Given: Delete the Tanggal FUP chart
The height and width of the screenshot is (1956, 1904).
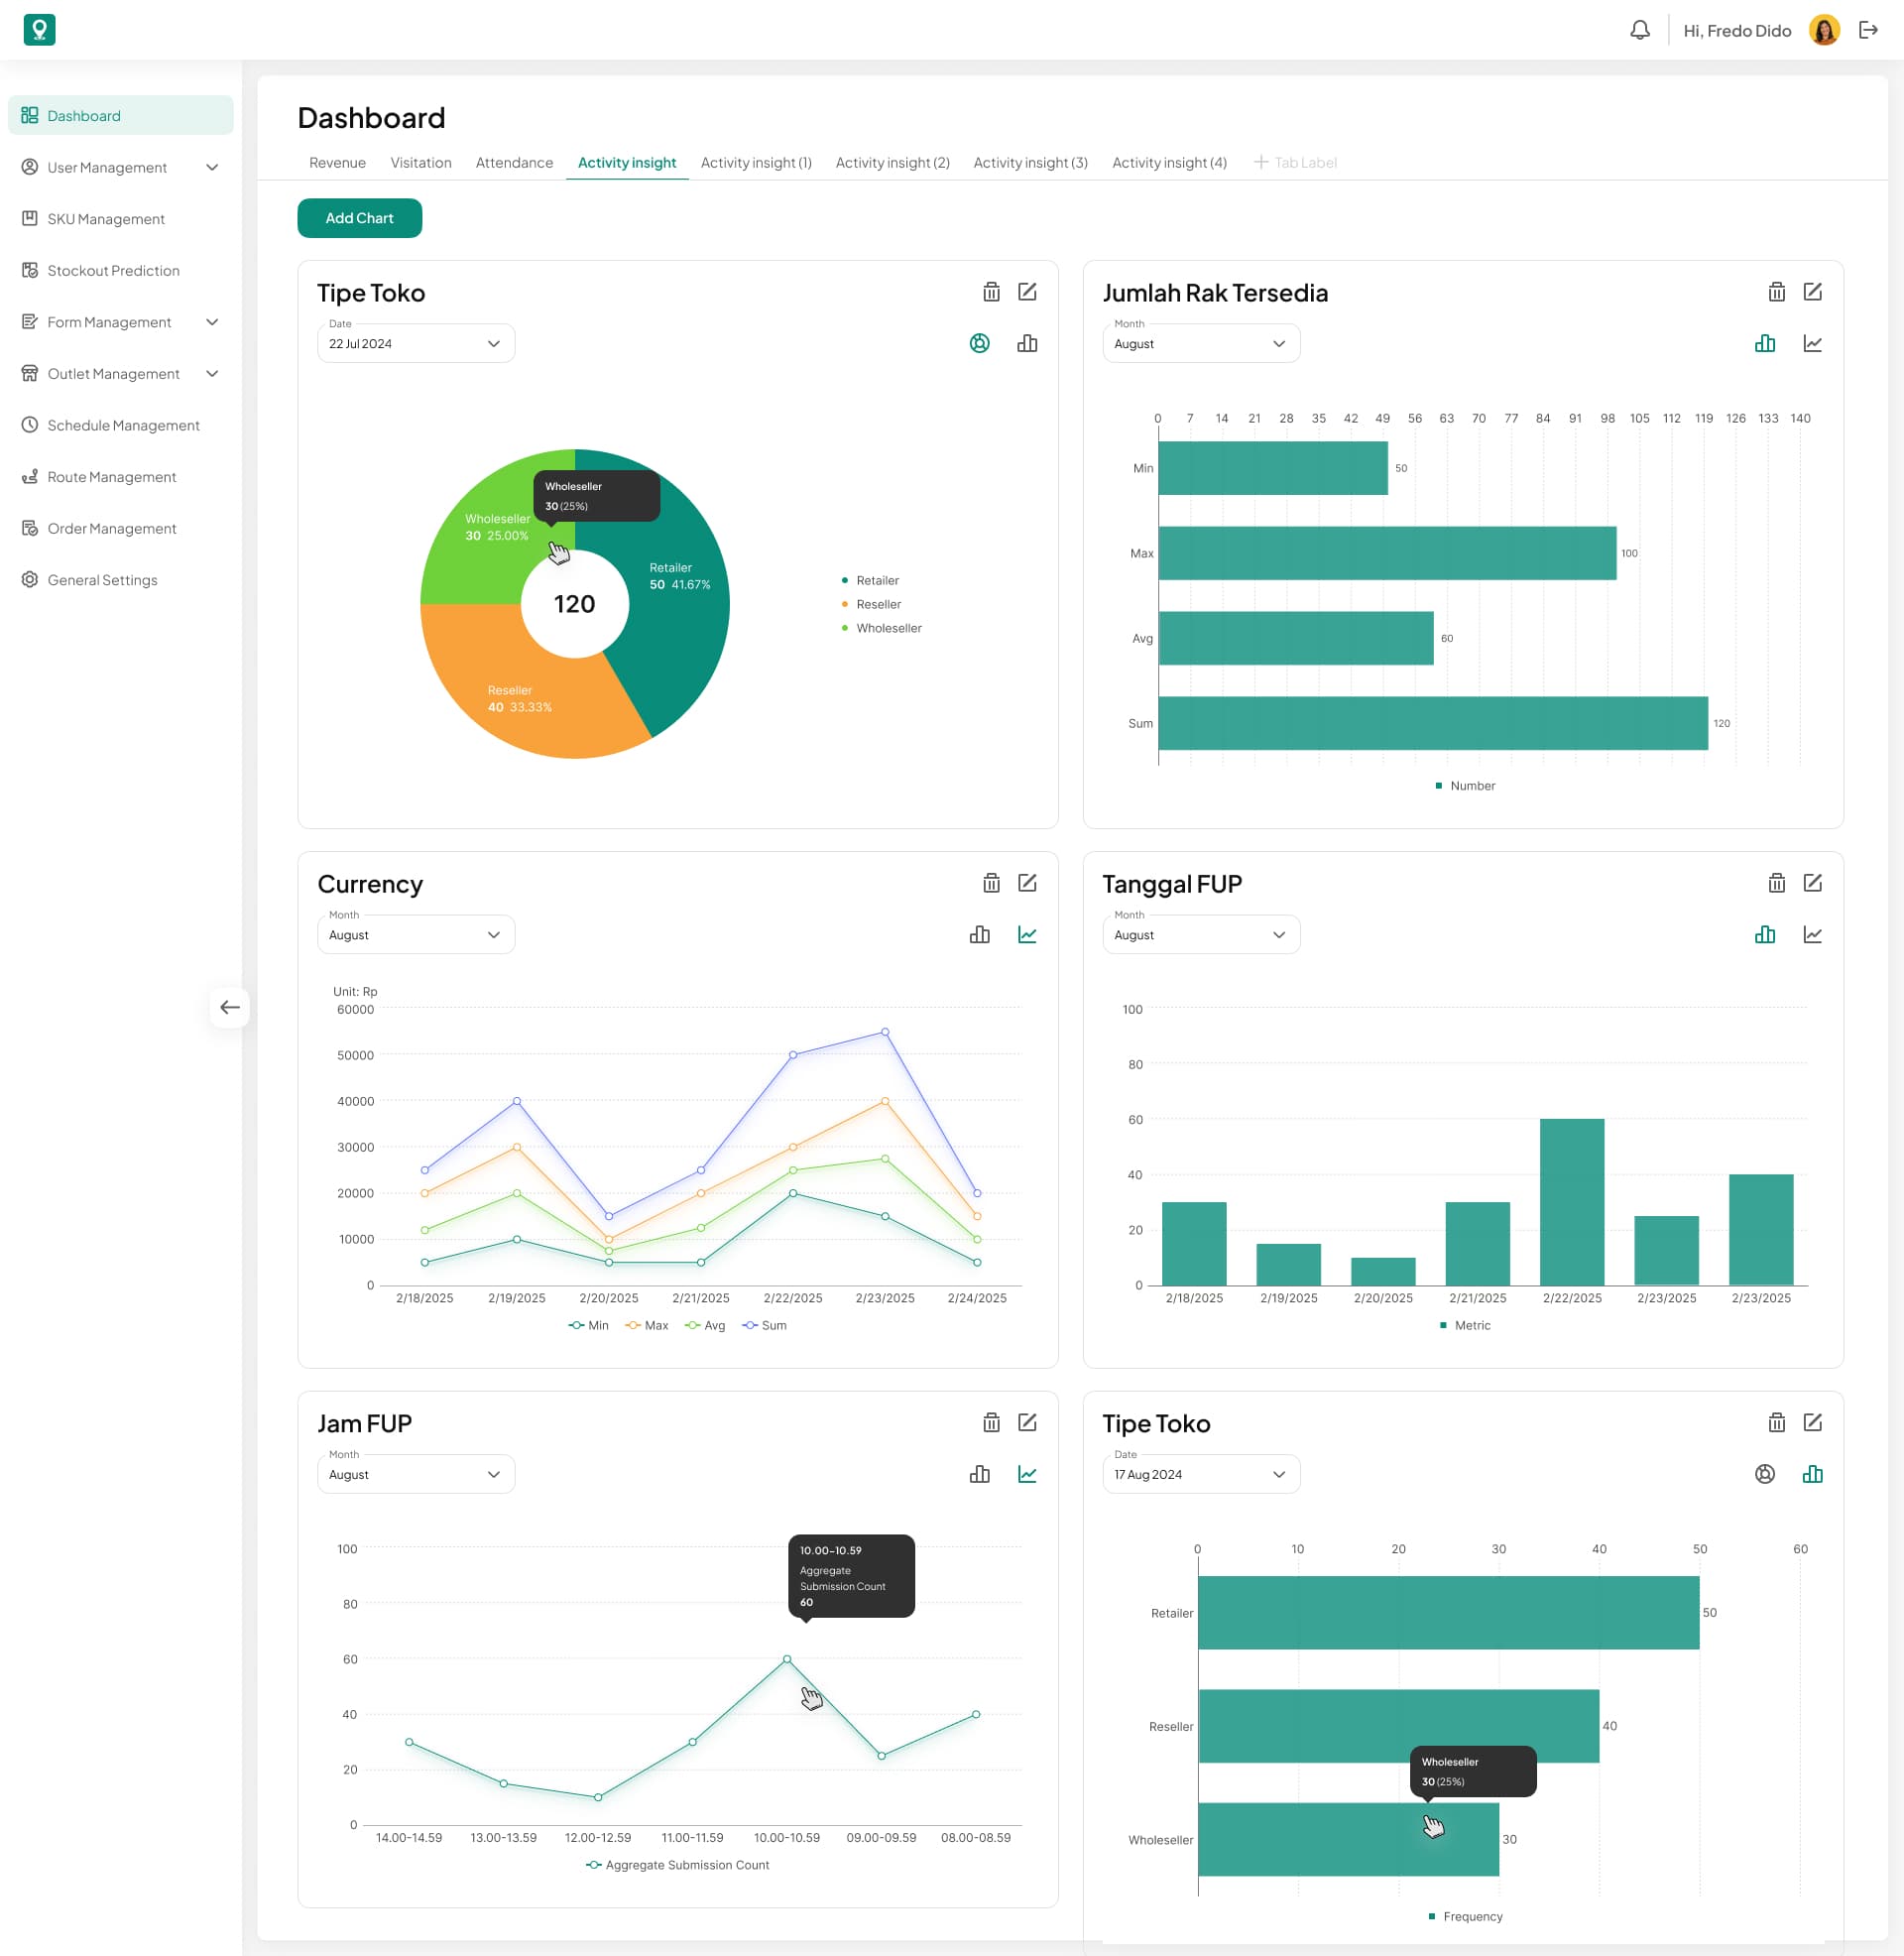Looking at the screenshot, I should [x=1776, y=883].
